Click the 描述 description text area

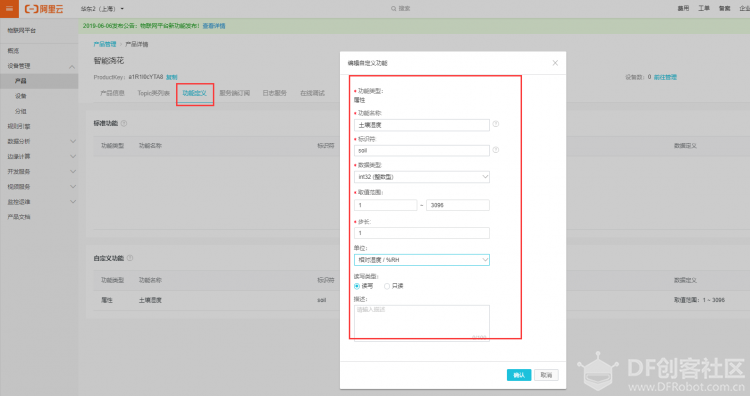421,323
